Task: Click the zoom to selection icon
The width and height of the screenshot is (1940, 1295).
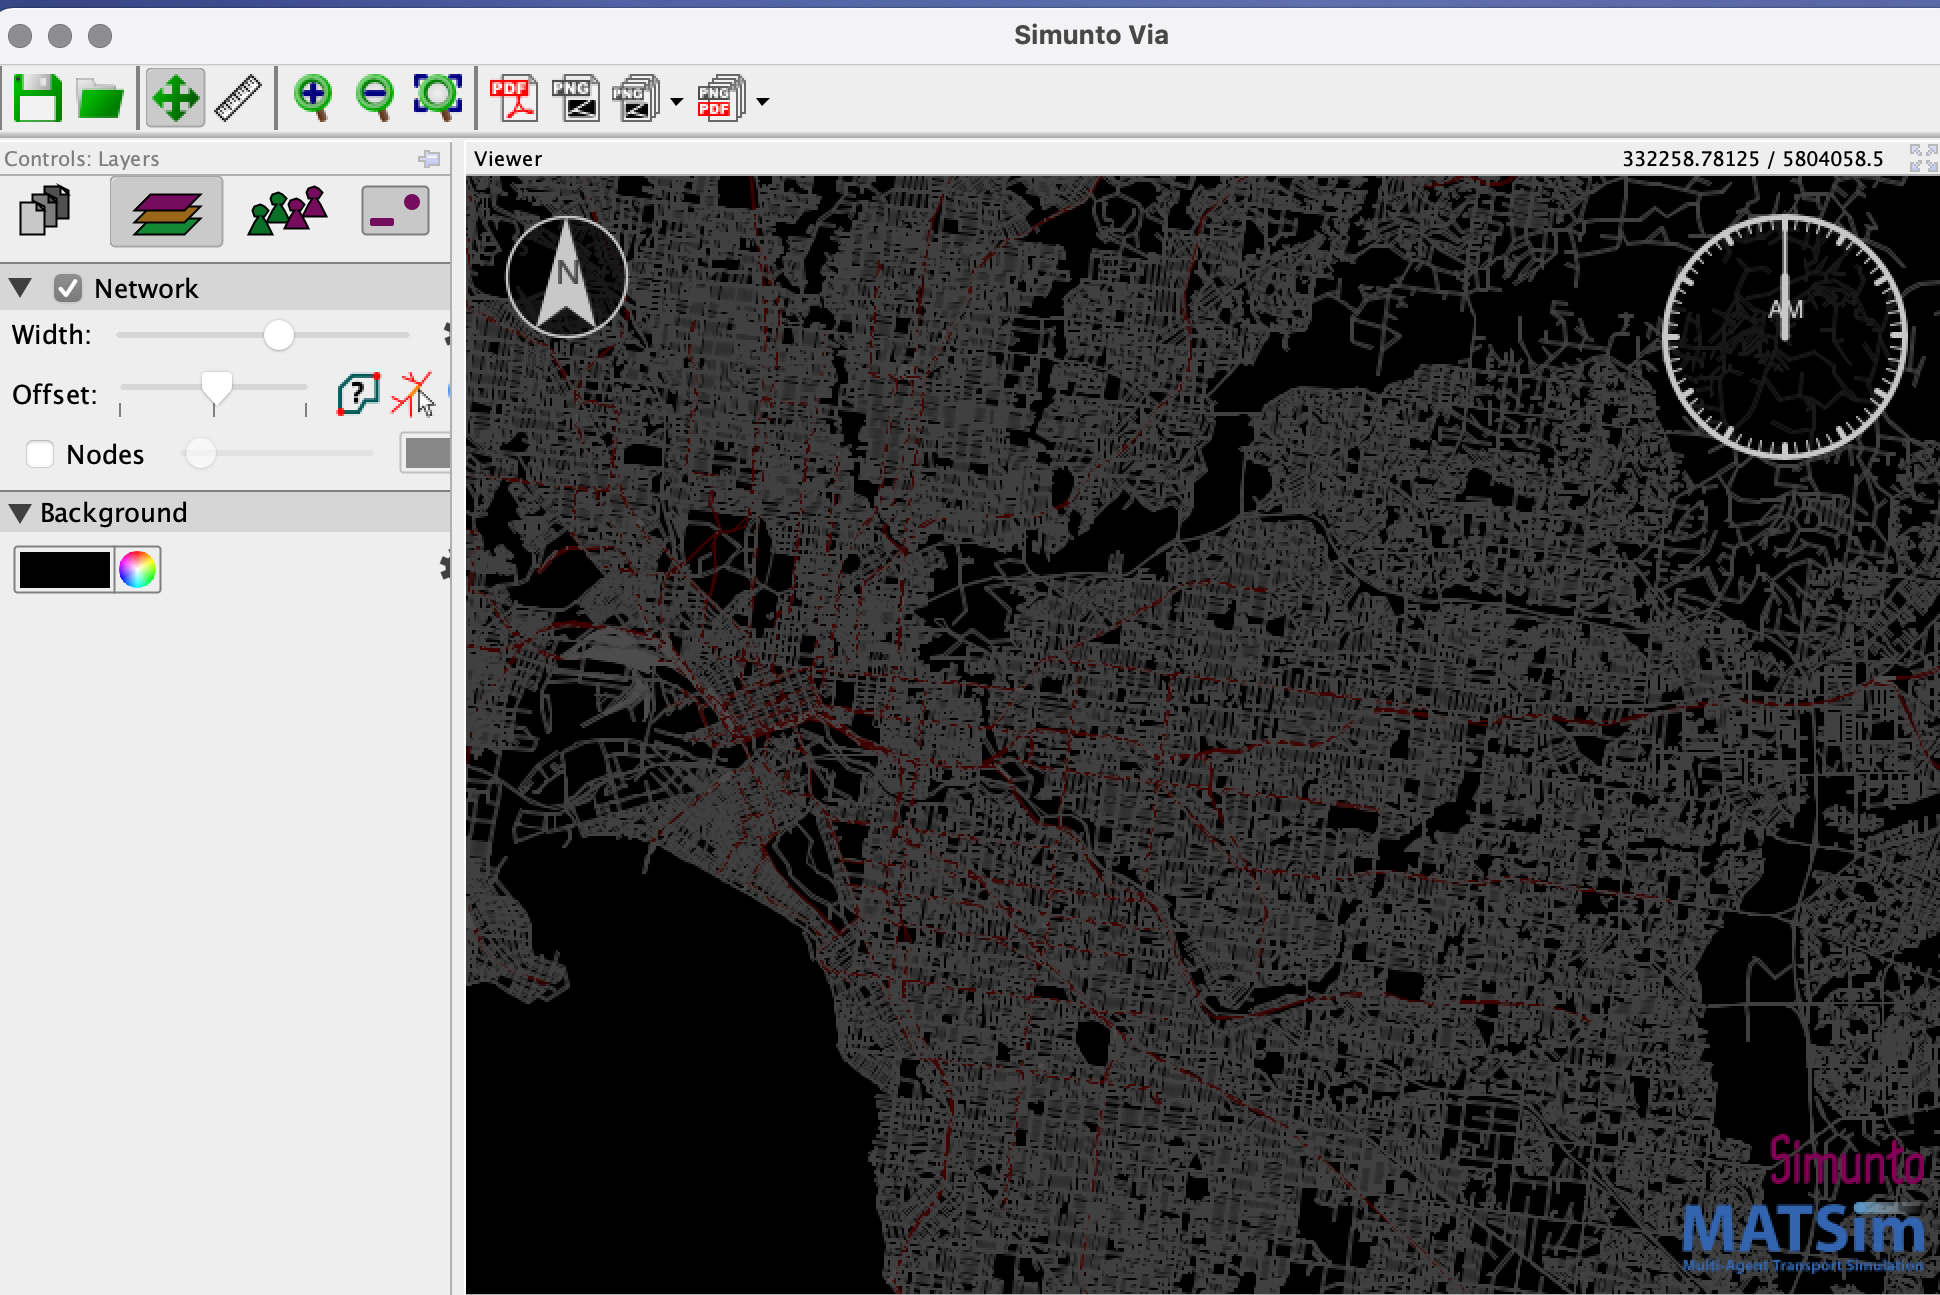Action: [x=438, y=95]
